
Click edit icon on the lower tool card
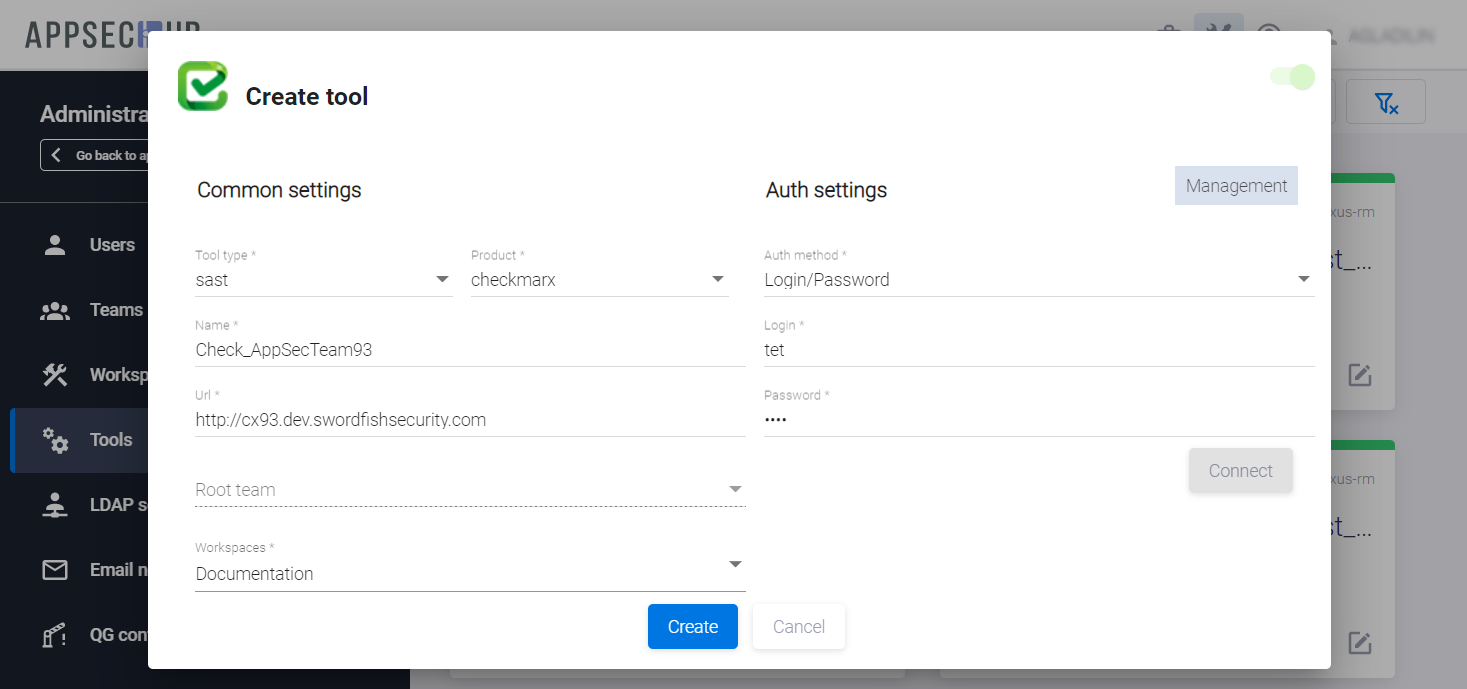1359,643
